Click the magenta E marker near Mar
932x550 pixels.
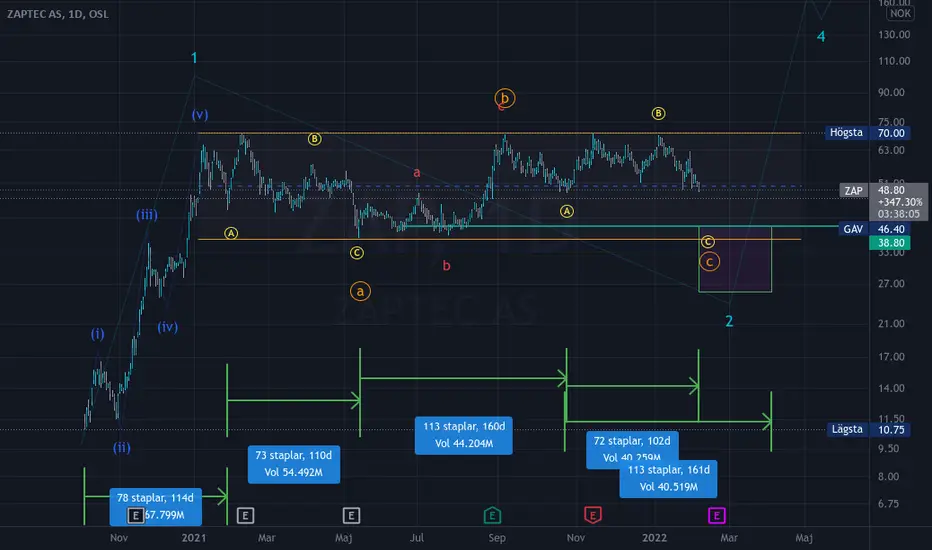point(717,516)
